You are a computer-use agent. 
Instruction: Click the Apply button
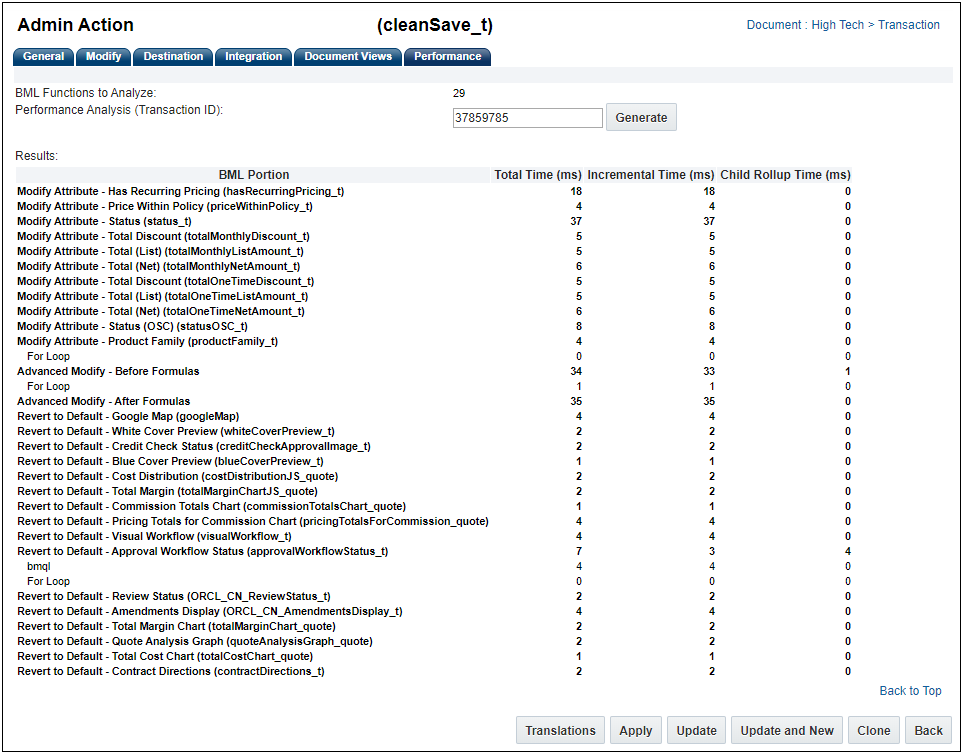point(635,730)
